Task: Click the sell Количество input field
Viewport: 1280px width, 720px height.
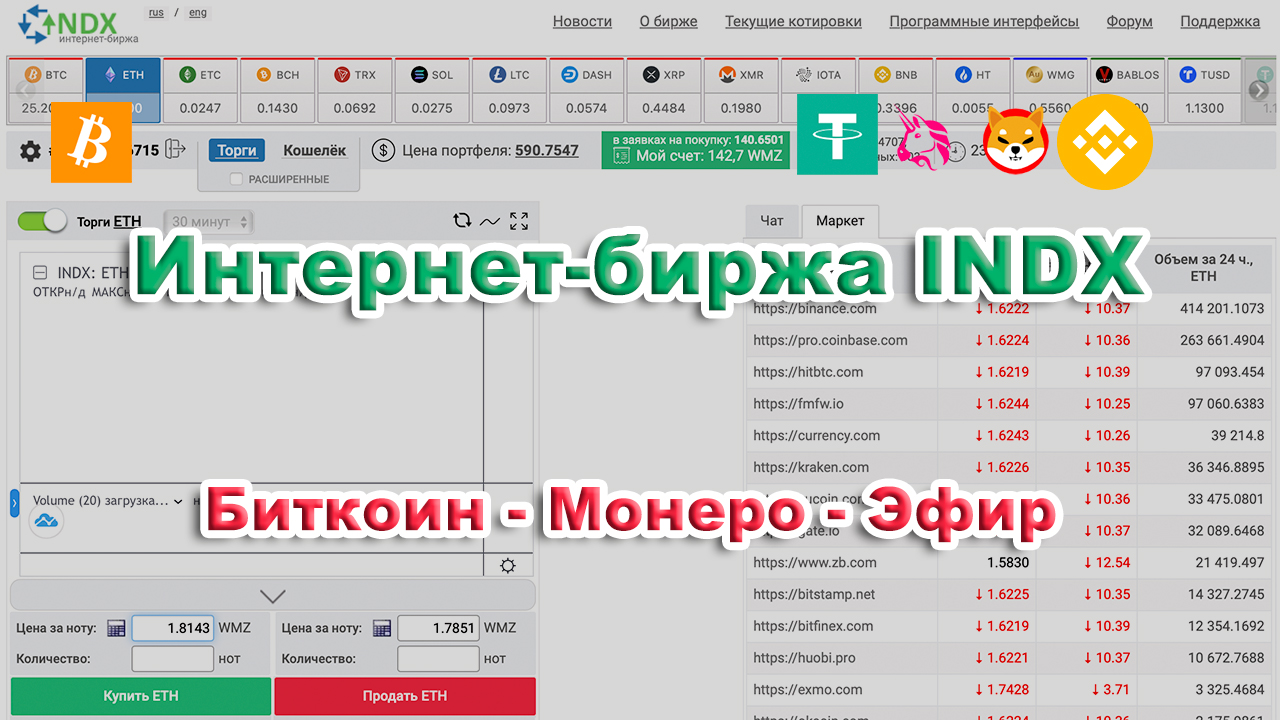Action: click(438, 659)
